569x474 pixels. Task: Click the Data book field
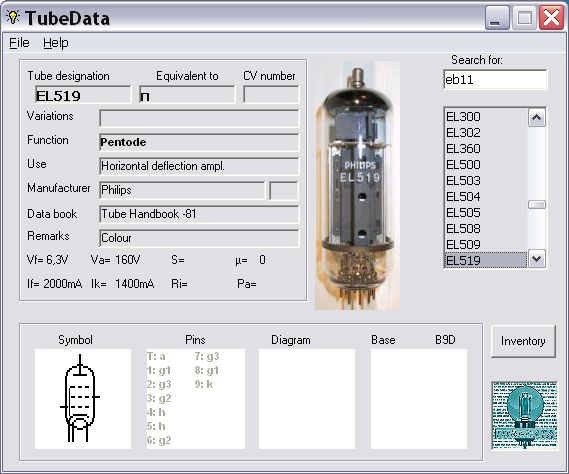tap(199, 214)
